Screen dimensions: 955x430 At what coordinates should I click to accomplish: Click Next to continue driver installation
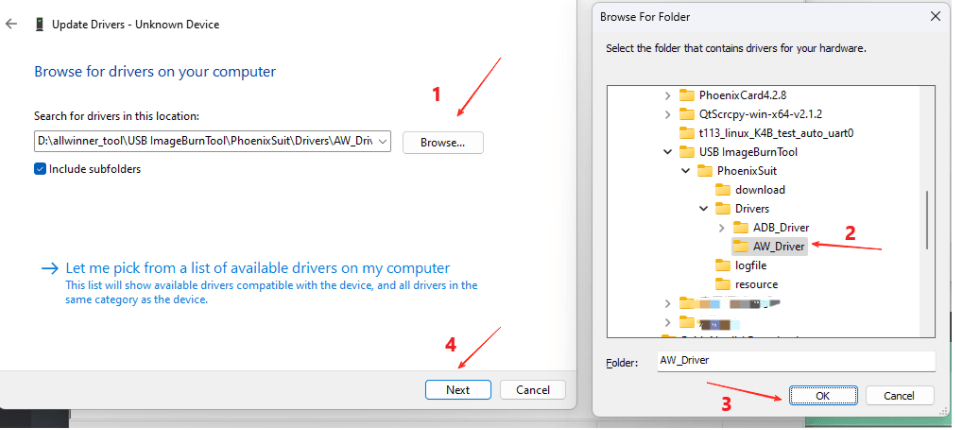(458, 390)
